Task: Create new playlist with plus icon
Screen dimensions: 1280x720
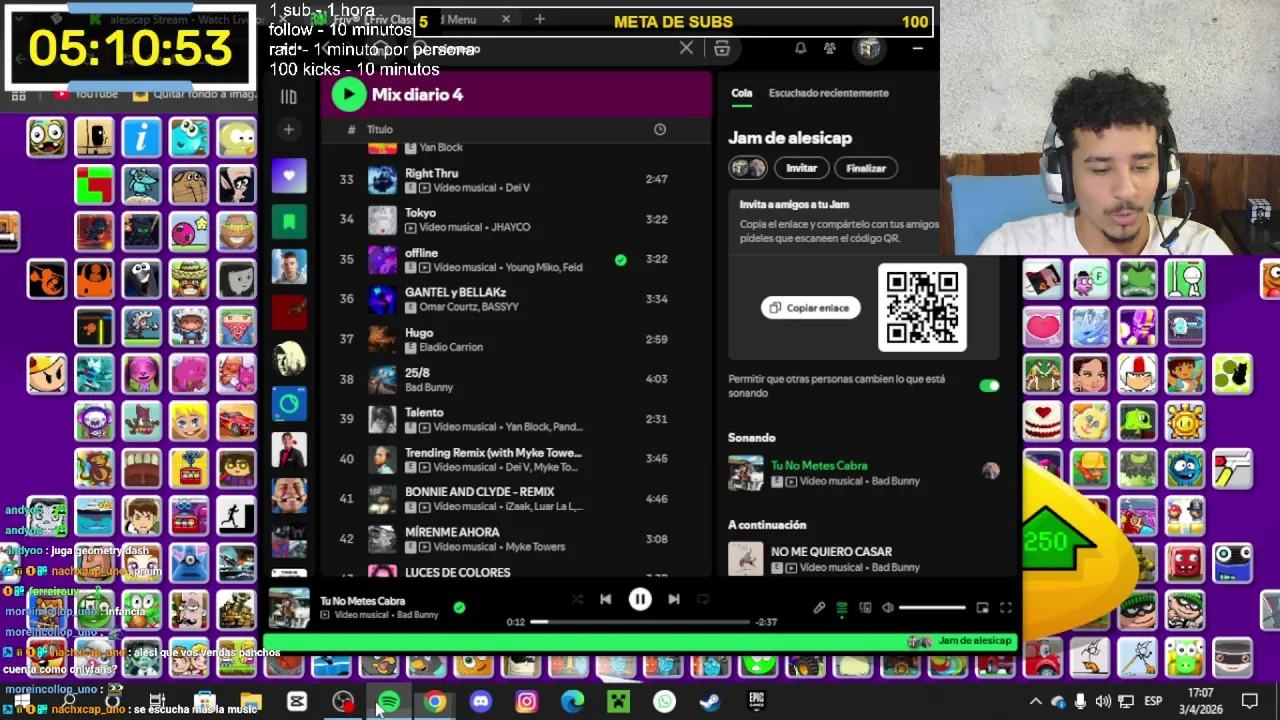Action: 288,129
